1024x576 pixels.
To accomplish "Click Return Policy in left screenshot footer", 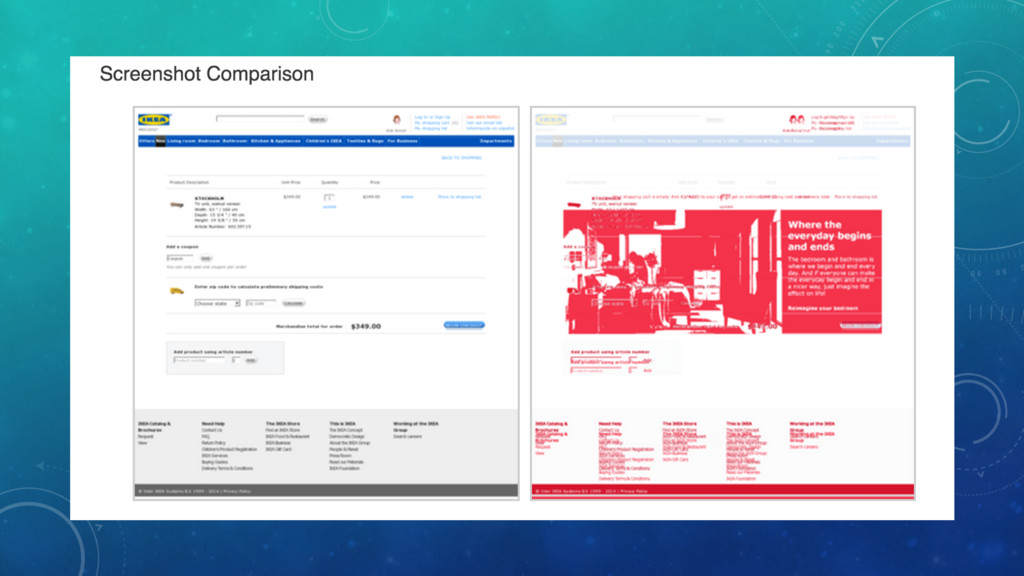I will [214, 443].
